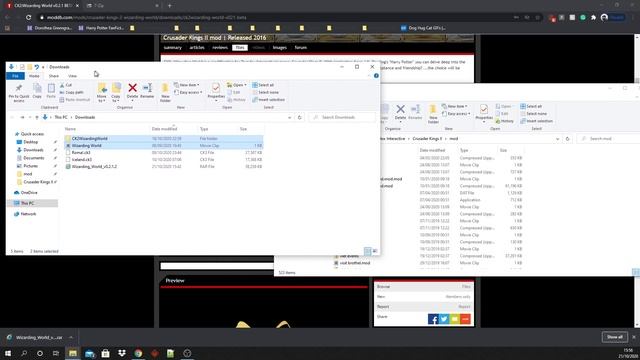The image size is (640, 360).
Task: Open New item dropdown in mod window
Action: coord(455,106)
